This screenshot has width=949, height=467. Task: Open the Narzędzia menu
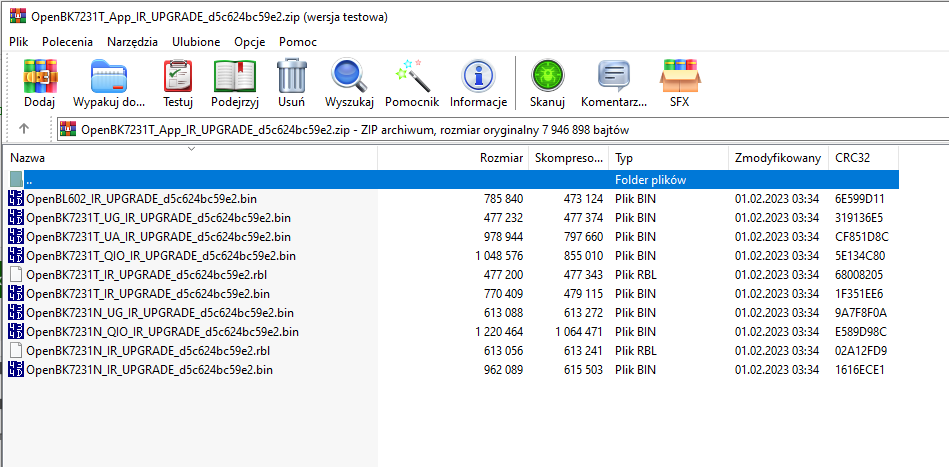click(133, 42)
